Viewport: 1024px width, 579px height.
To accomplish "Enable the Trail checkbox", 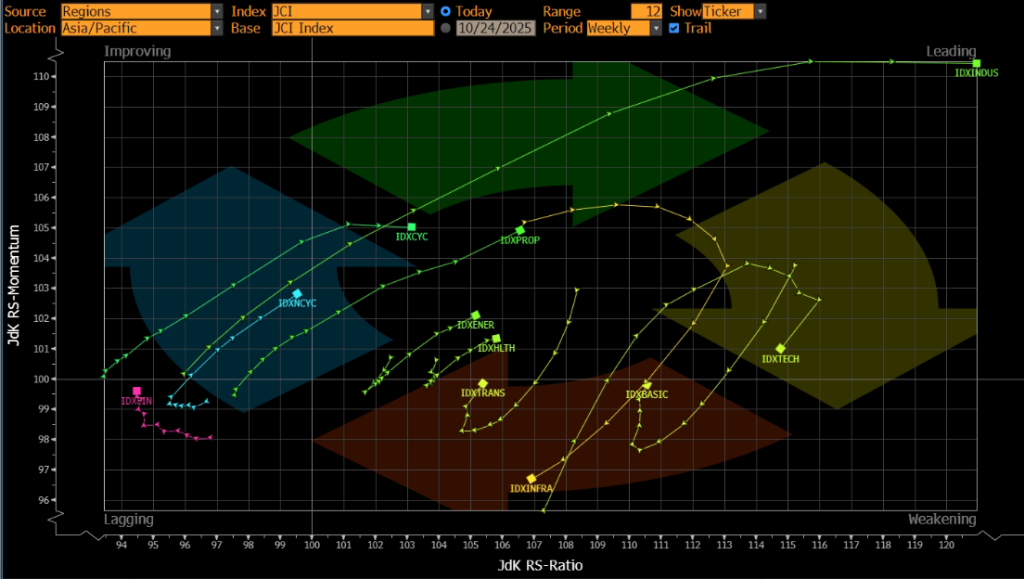I will tap(673, 28).
